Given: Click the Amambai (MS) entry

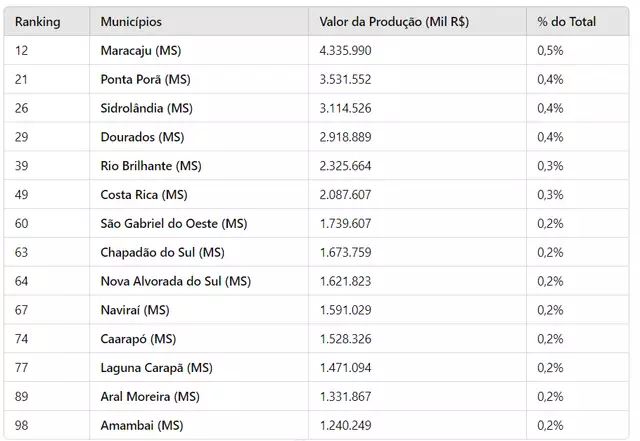Looking at the screenshot, I should [x=142, y=425].
